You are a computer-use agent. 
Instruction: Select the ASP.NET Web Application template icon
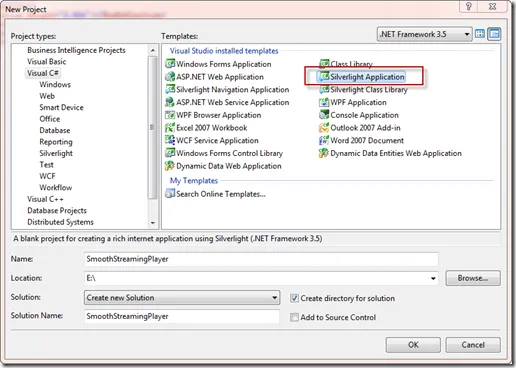170,77
